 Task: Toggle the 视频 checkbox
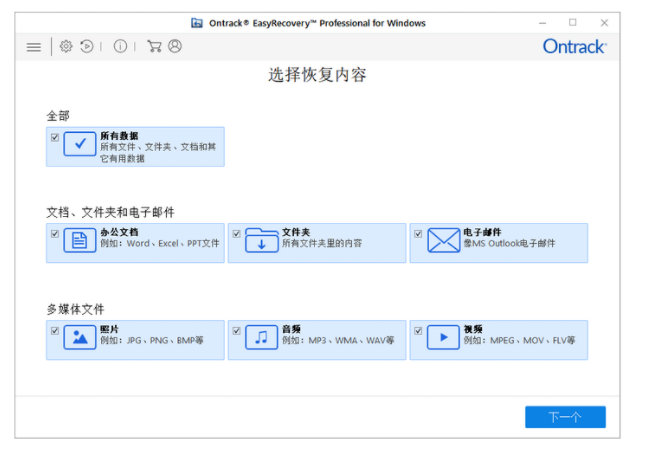[x=418, y=331]
